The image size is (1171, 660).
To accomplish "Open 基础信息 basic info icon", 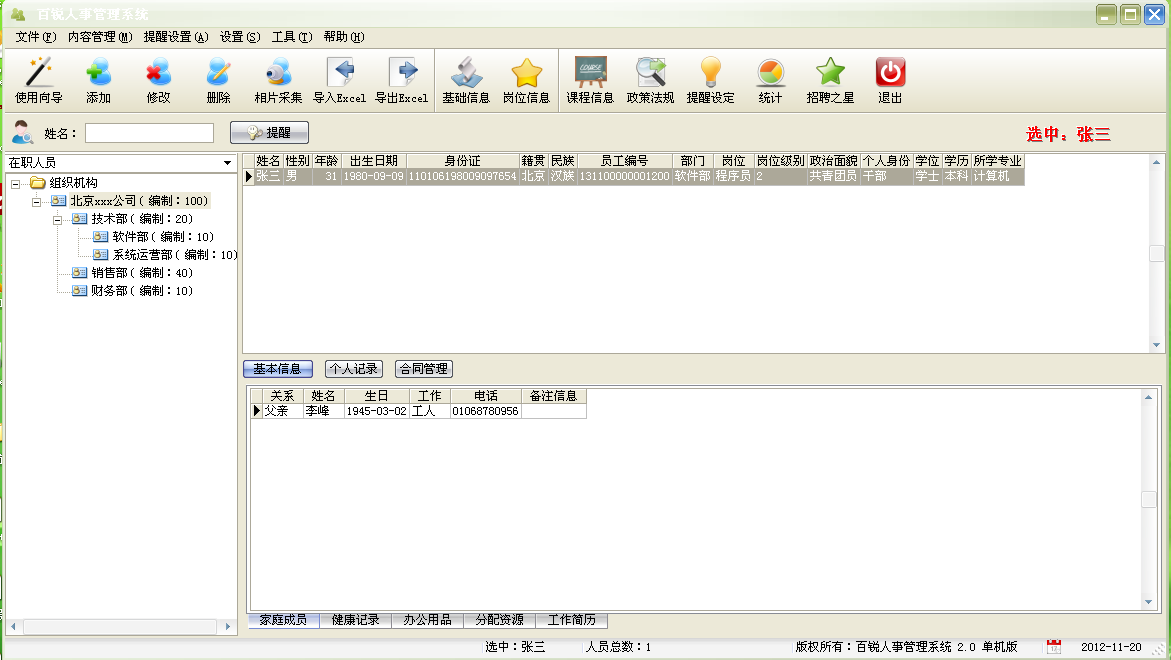I will click(466, 80).
